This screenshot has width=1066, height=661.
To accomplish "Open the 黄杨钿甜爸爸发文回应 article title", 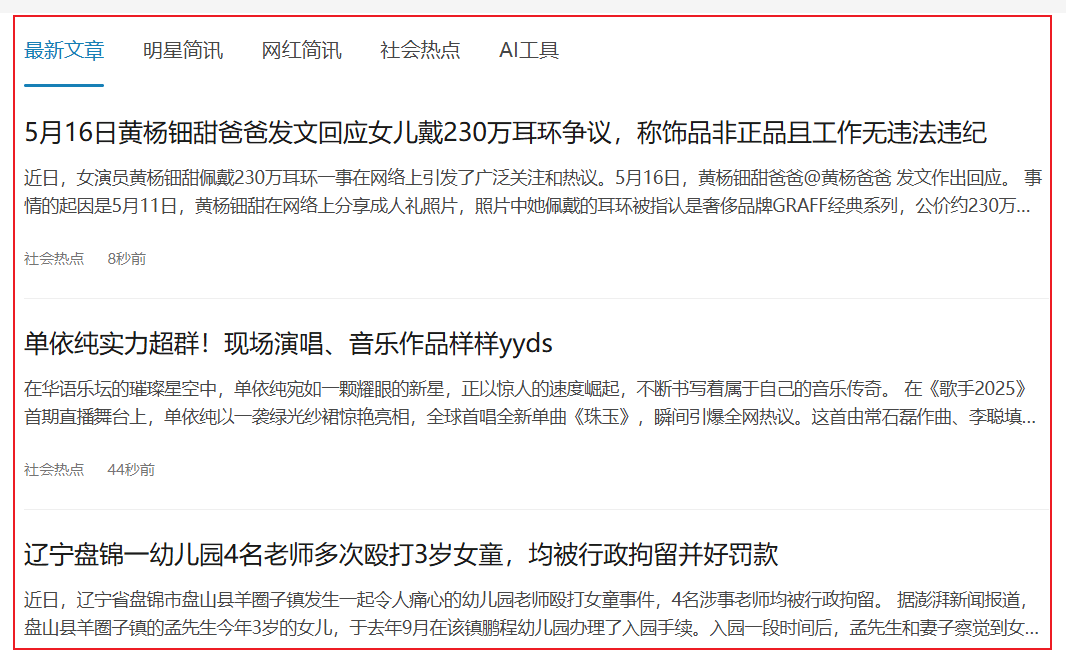I will (505, 132).
